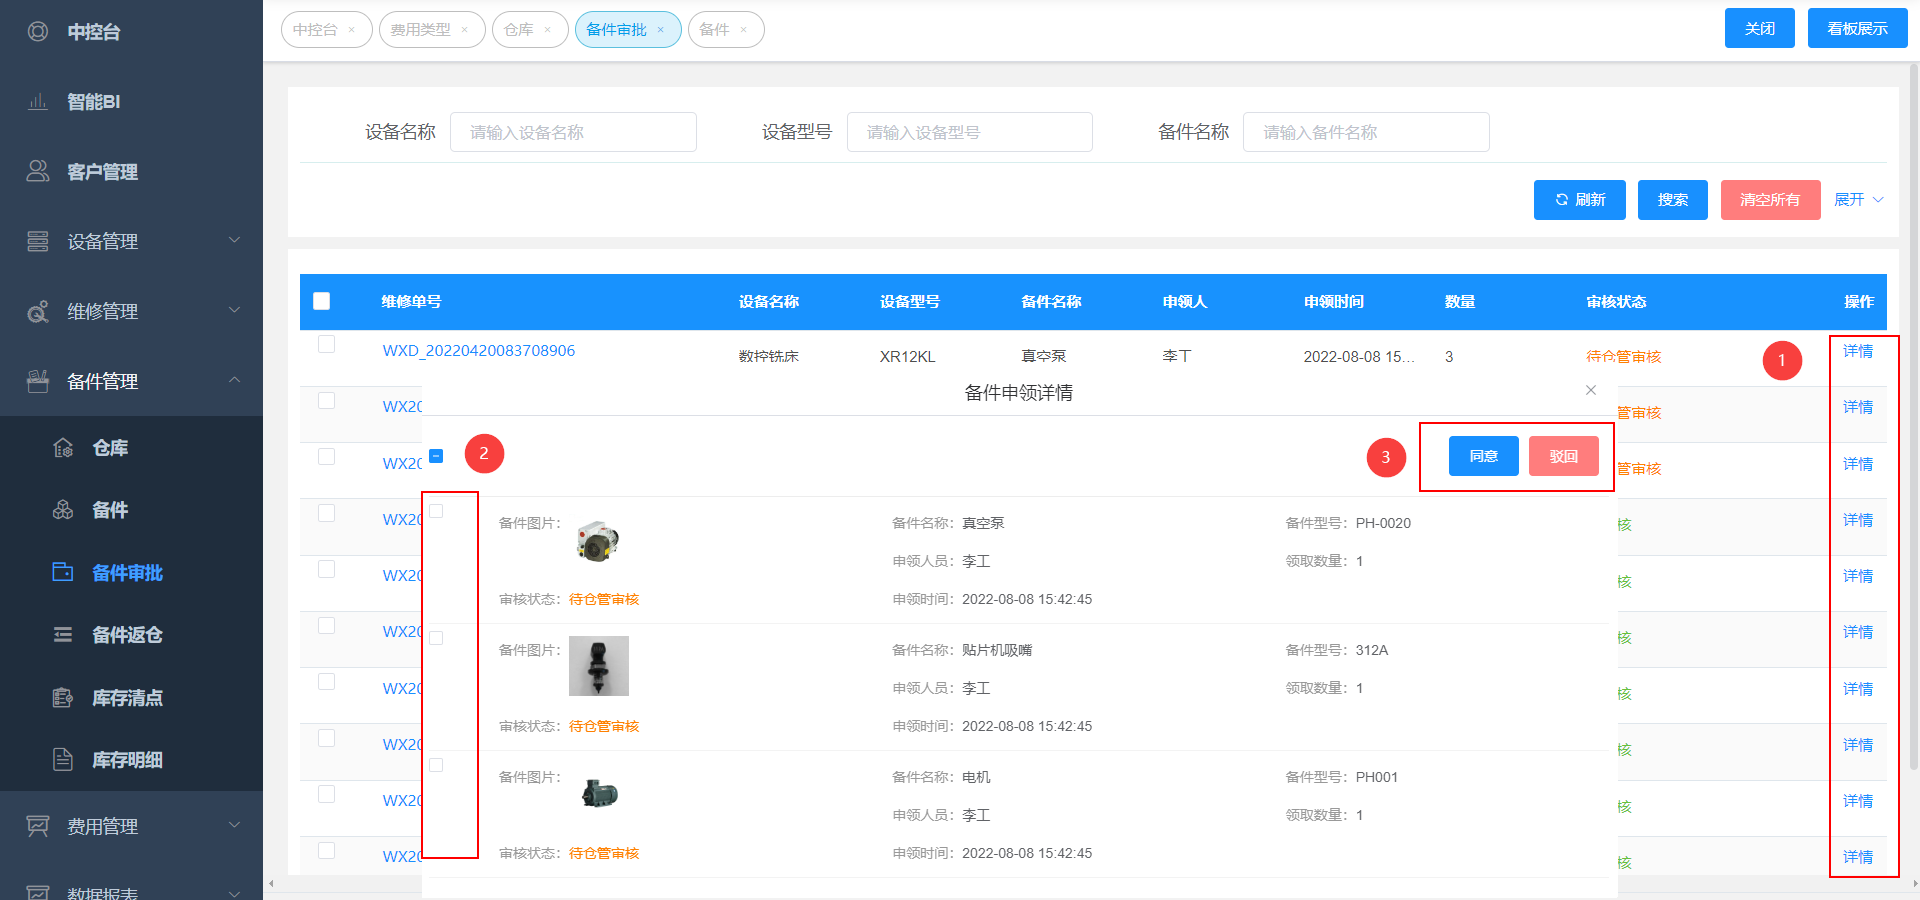Click the 备件返仓 list icon

[63, 635]
